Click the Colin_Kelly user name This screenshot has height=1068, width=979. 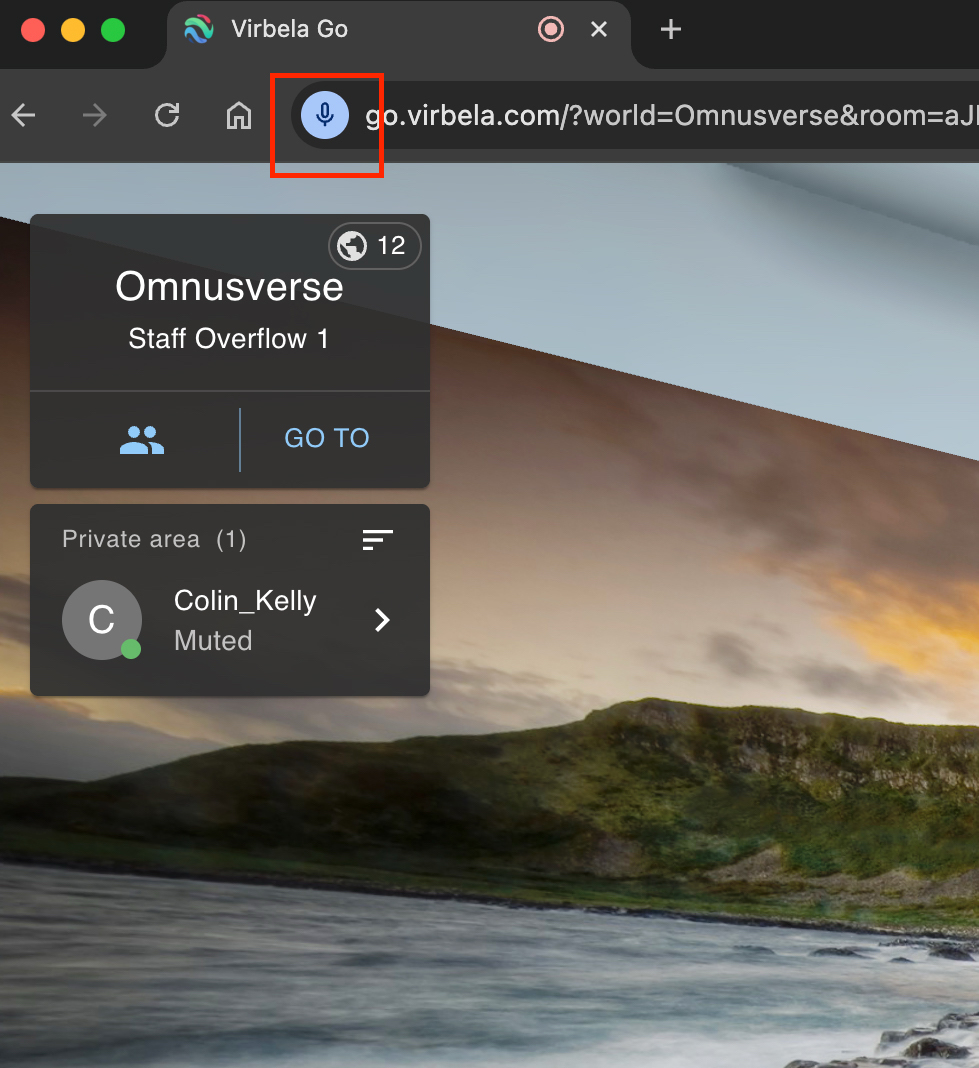pos(245,601)
